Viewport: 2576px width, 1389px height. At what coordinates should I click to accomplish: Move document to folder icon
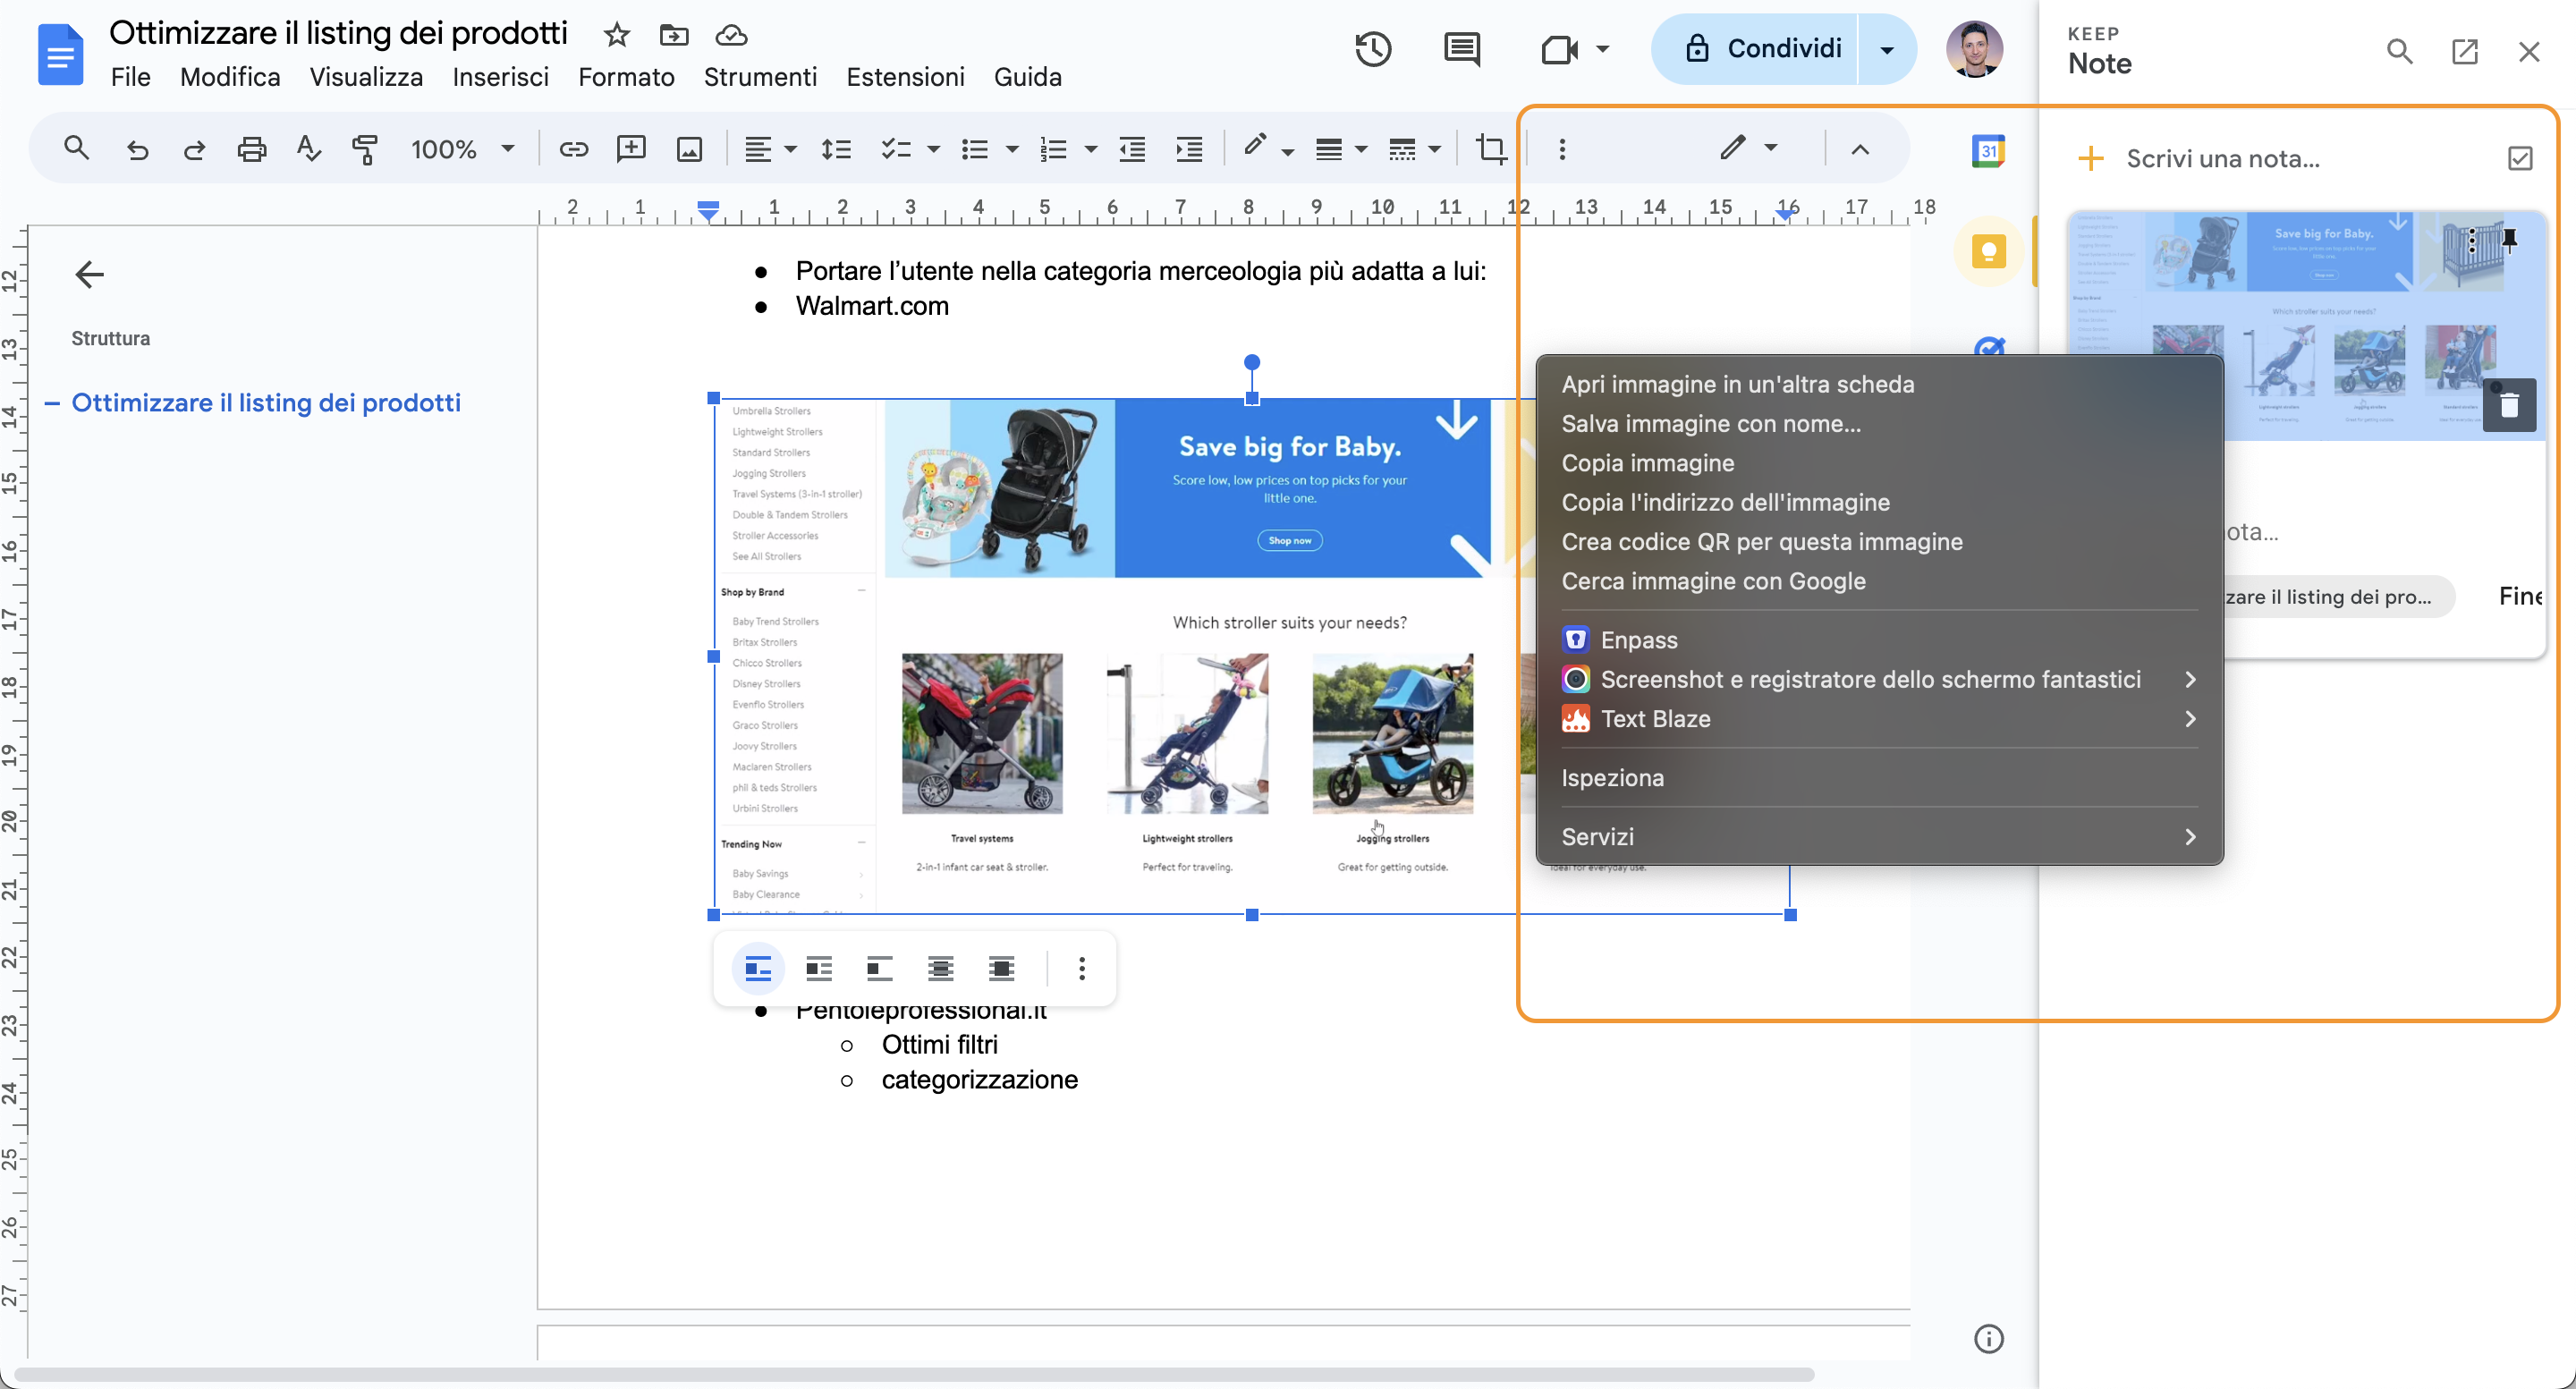674,35
